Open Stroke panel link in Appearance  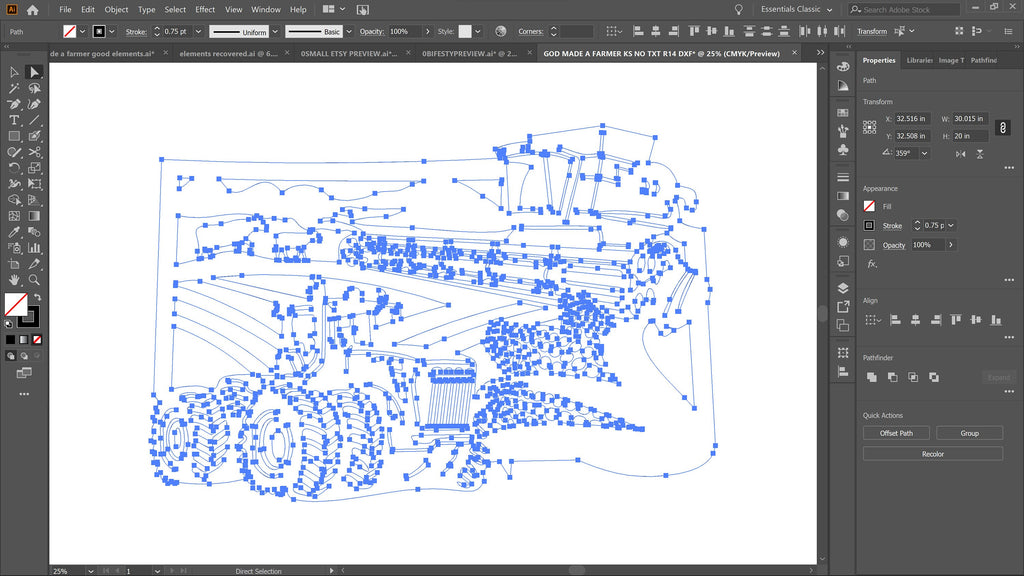pos(892,226)
